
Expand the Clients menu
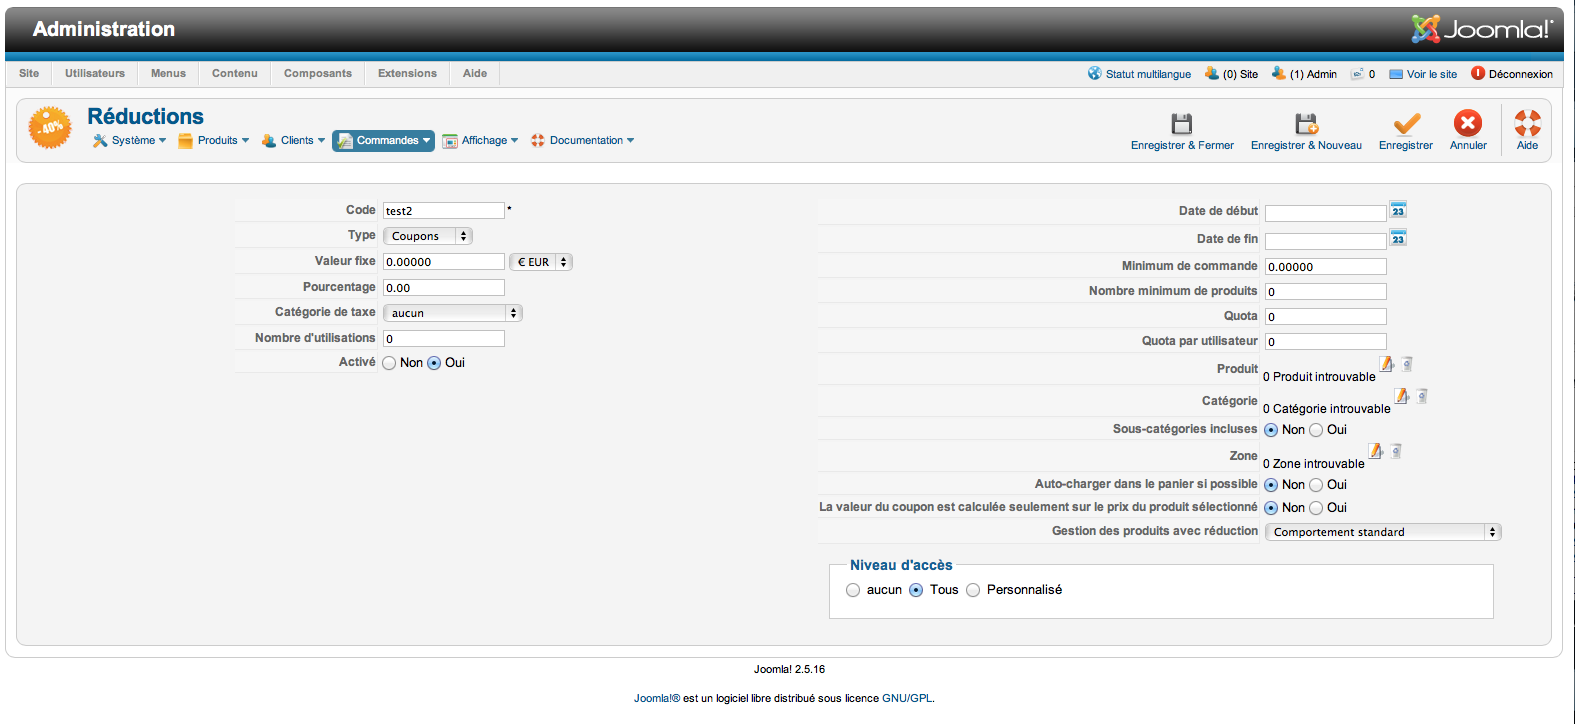(x=294, y=141)
